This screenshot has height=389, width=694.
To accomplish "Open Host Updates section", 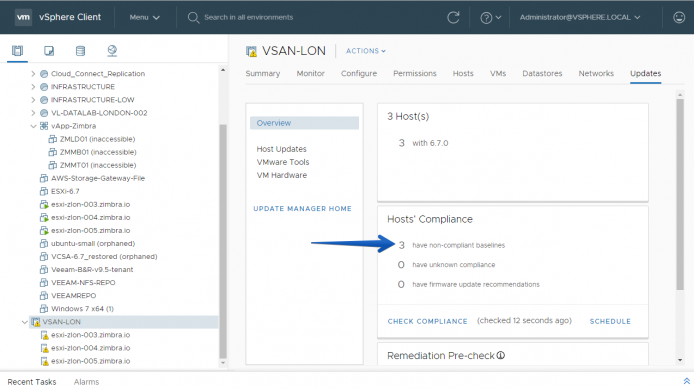I will [281, 149].
